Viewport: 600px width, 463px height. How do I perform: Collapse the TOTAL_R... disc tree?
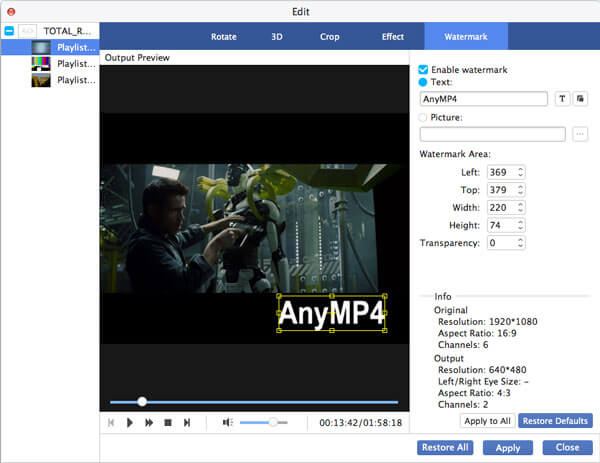9,31
